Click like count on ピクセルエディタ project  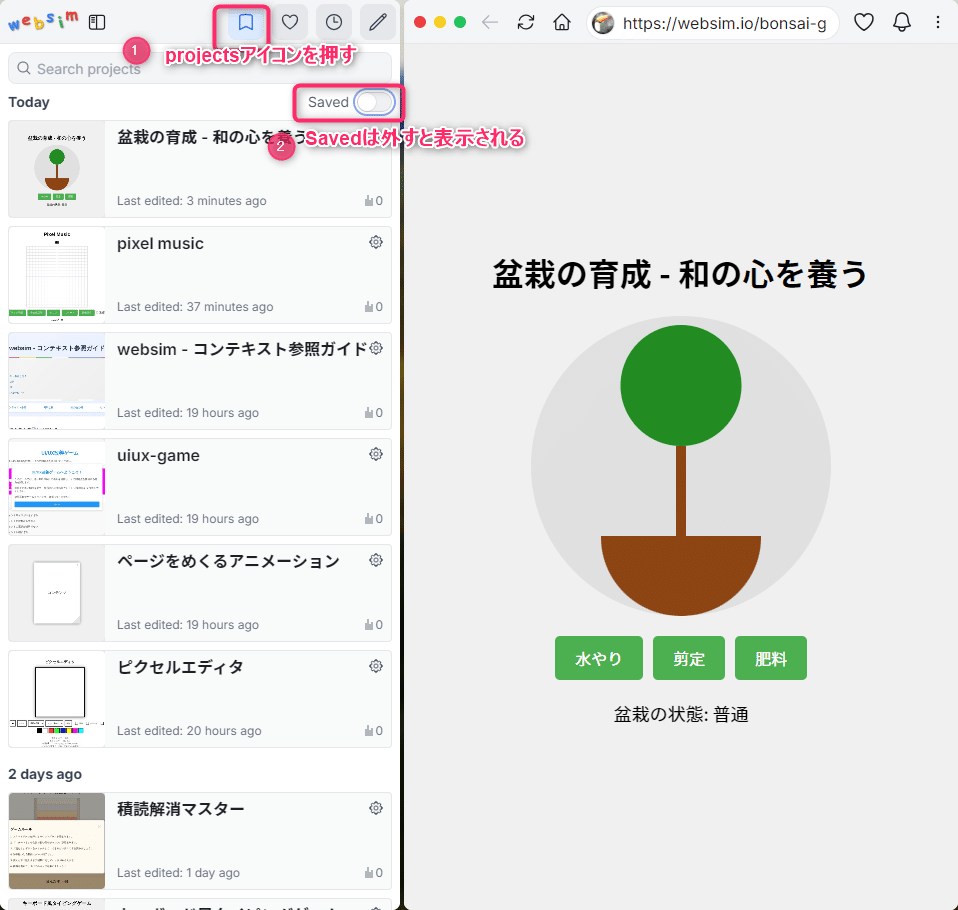pyautogui.click(x=373, y=731)
